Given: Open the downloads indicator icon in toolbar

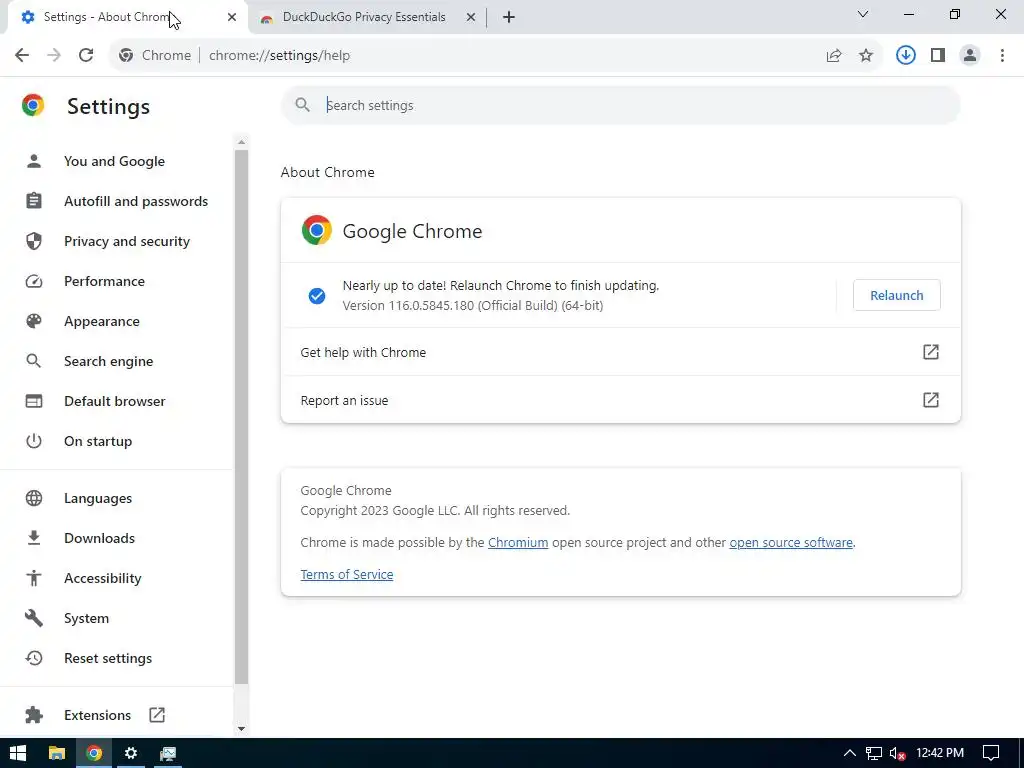Looking at the screenshot, I should click(906, 56).
